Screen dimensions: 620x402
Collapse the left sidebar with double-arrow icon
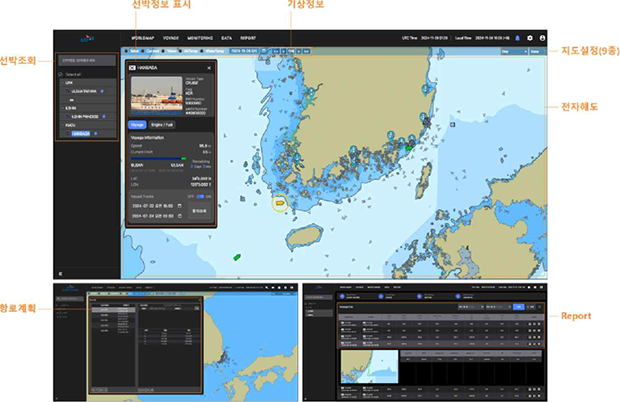[60, 272]
